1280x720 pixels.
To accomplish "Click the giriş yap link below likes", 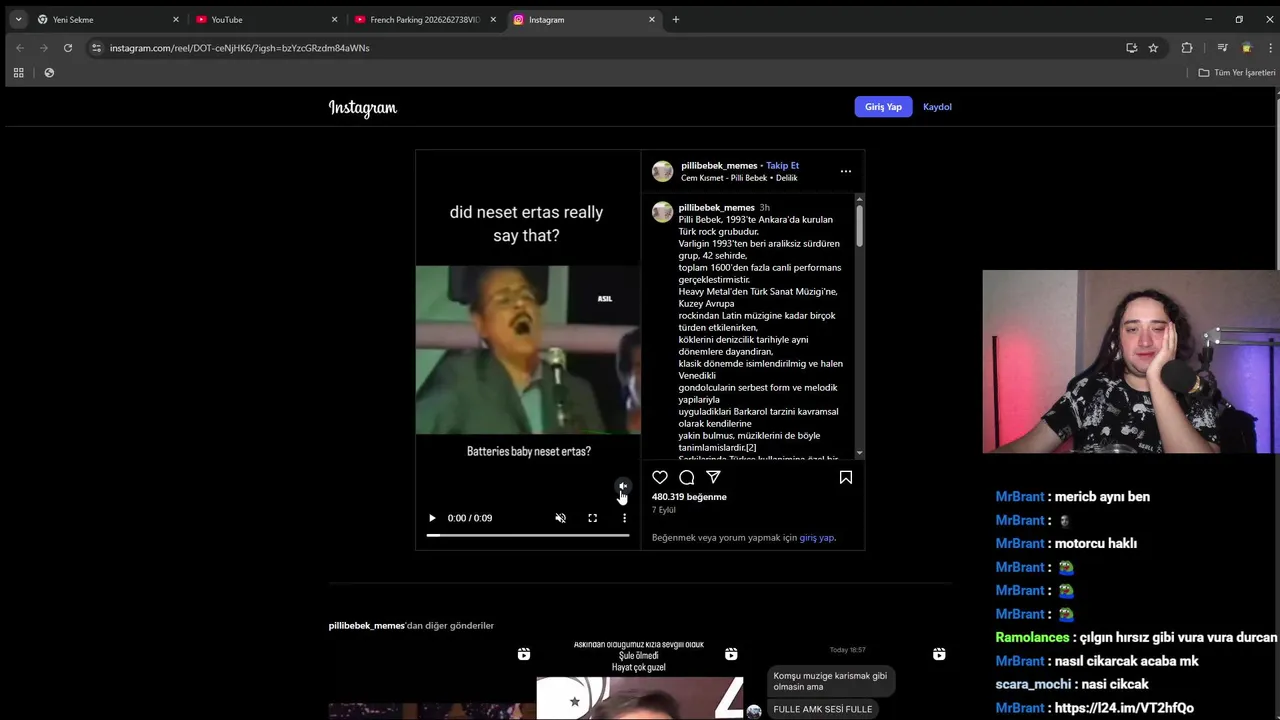I will point(816,537).
